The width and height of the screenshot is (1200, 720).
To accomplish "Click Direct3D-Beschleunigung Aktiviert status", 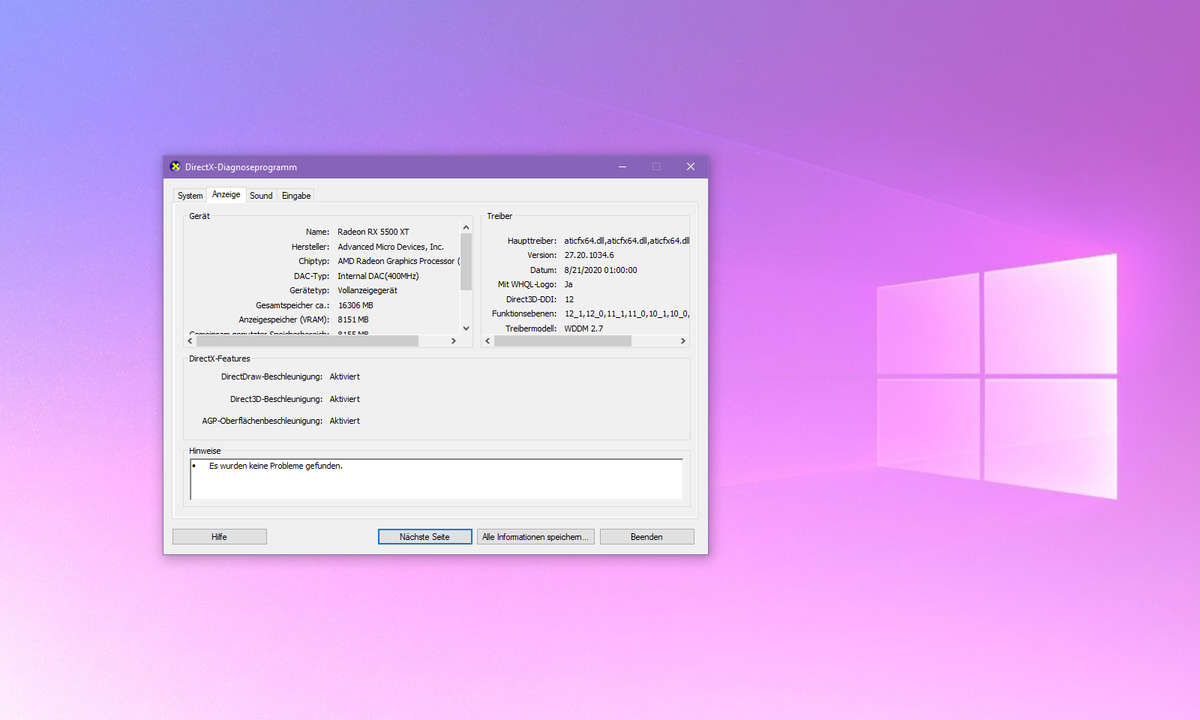I will tap(345, 399).
